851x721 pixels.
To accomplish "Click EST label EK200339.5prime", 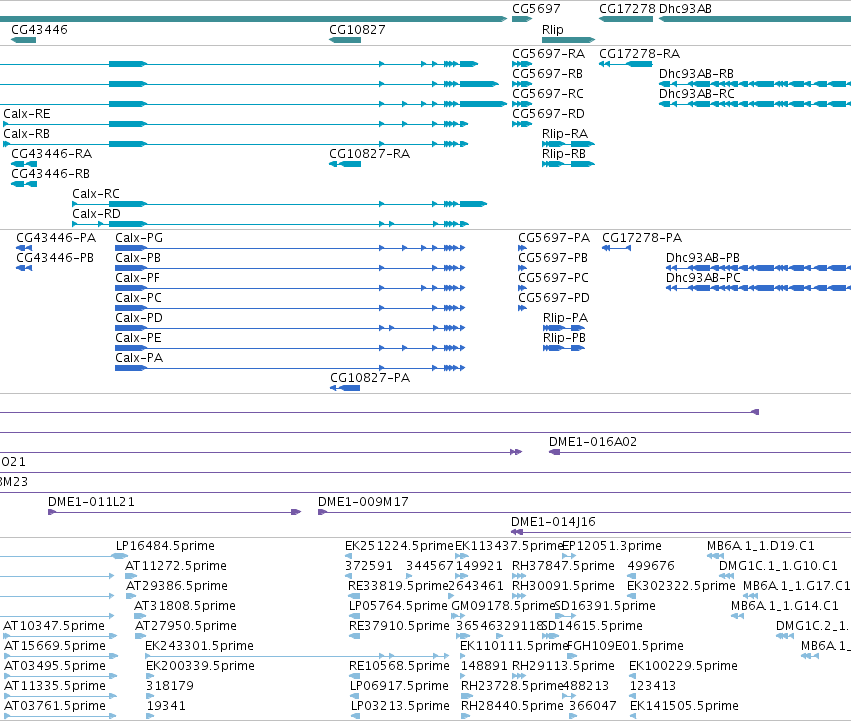I will (200, 667).
